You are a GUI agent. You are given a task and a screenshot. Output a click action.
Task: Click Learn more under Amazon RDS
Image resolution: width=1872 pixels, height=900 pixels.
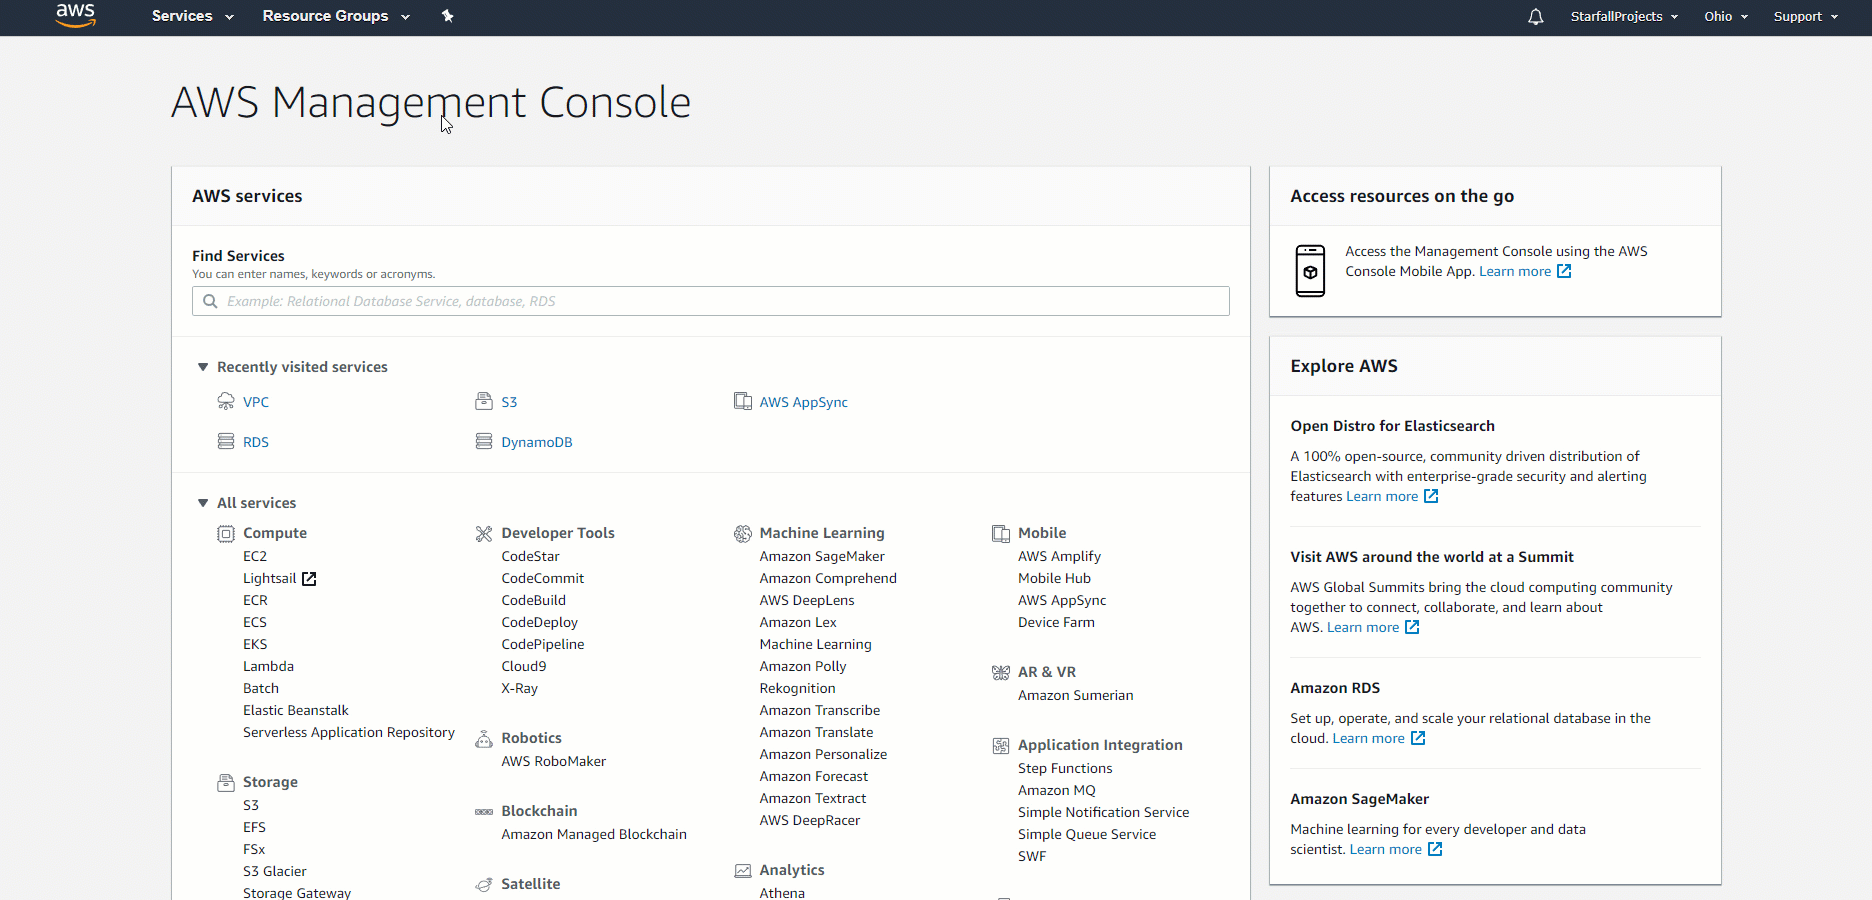(1368, 739)
